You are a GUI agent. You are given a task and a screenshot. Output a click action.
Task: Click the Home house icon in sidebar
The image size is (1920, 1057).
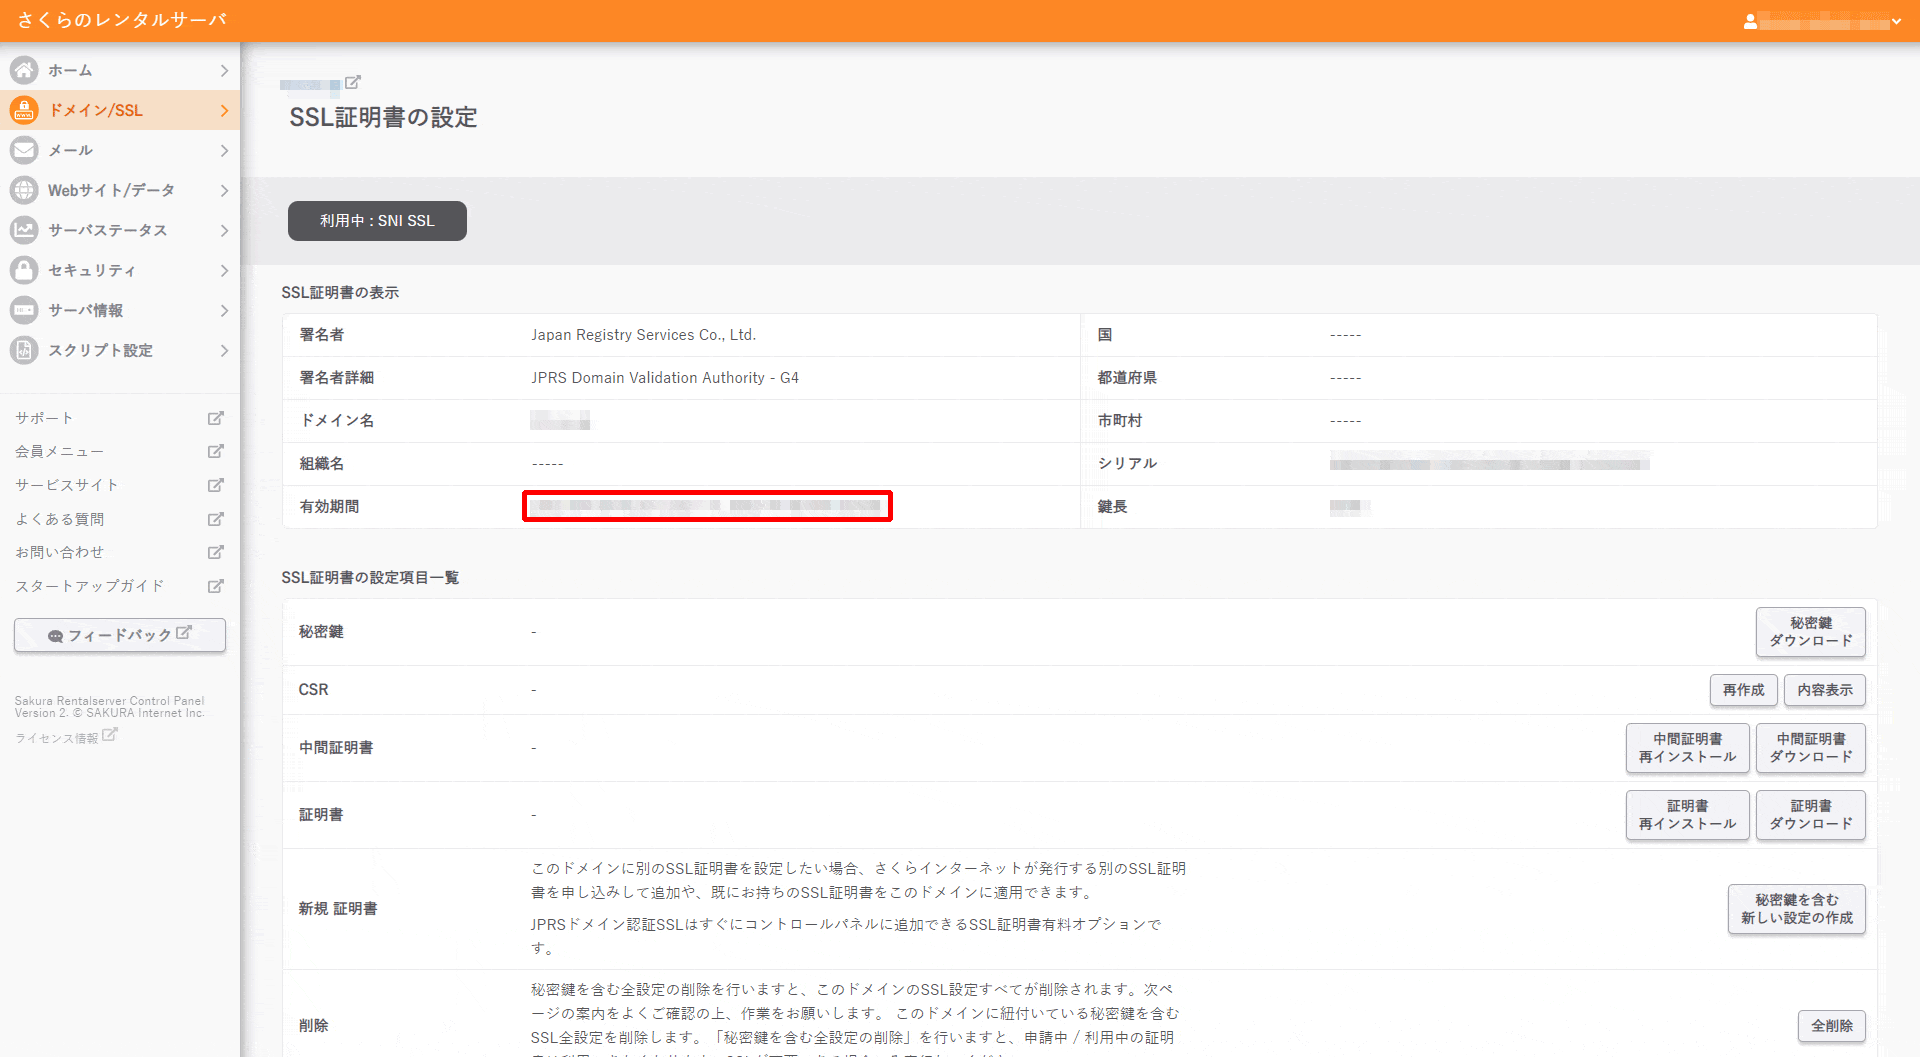[x=24, y=70]
